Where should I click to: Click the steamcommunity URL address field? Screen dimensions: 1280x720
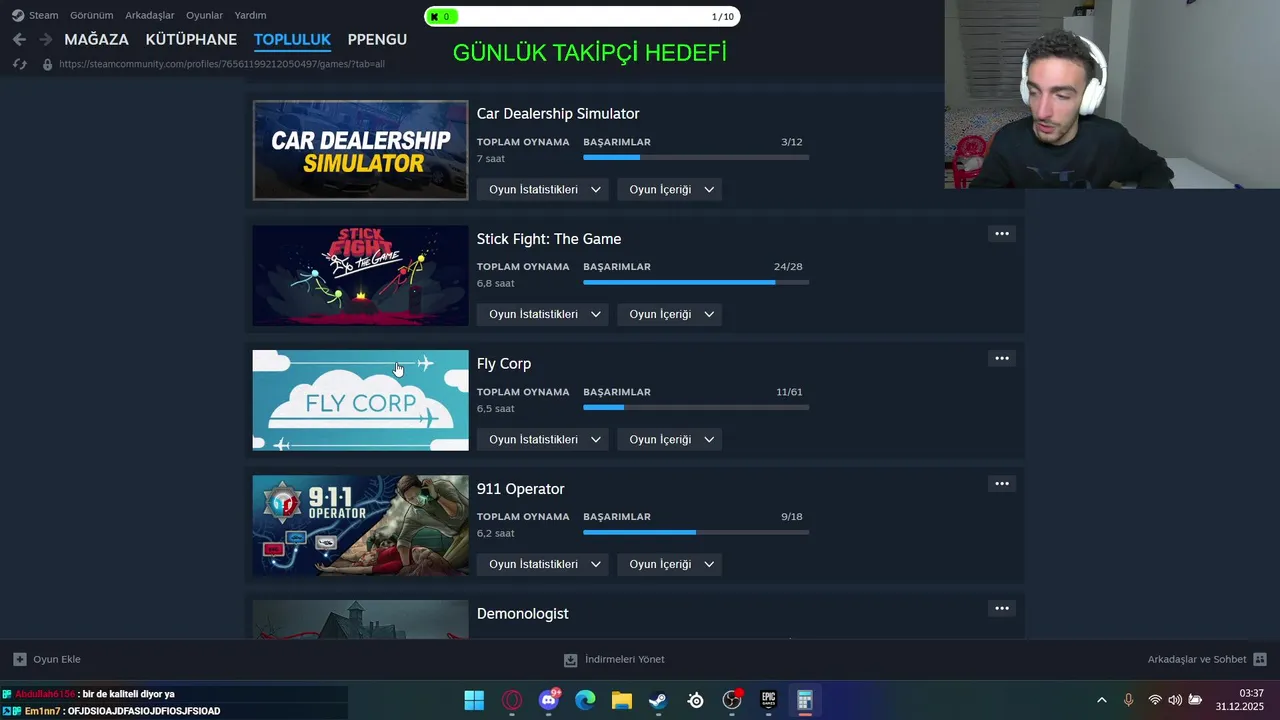[222, 64]
